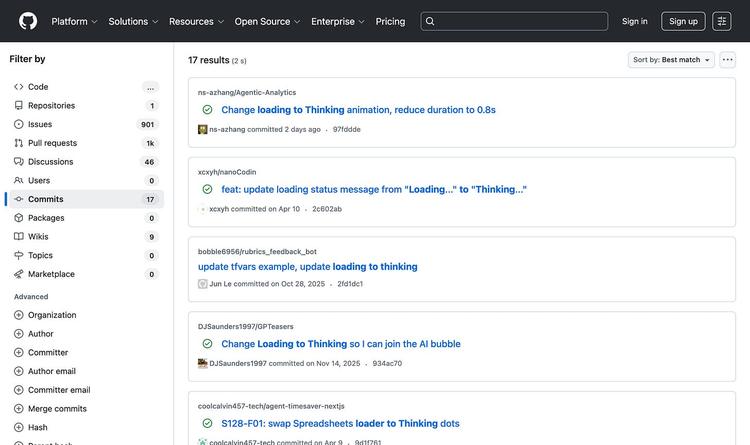Viewport: 750px width, 445px height.
Task: Go to the Pricing page
Action: click(x=390, y=22)
